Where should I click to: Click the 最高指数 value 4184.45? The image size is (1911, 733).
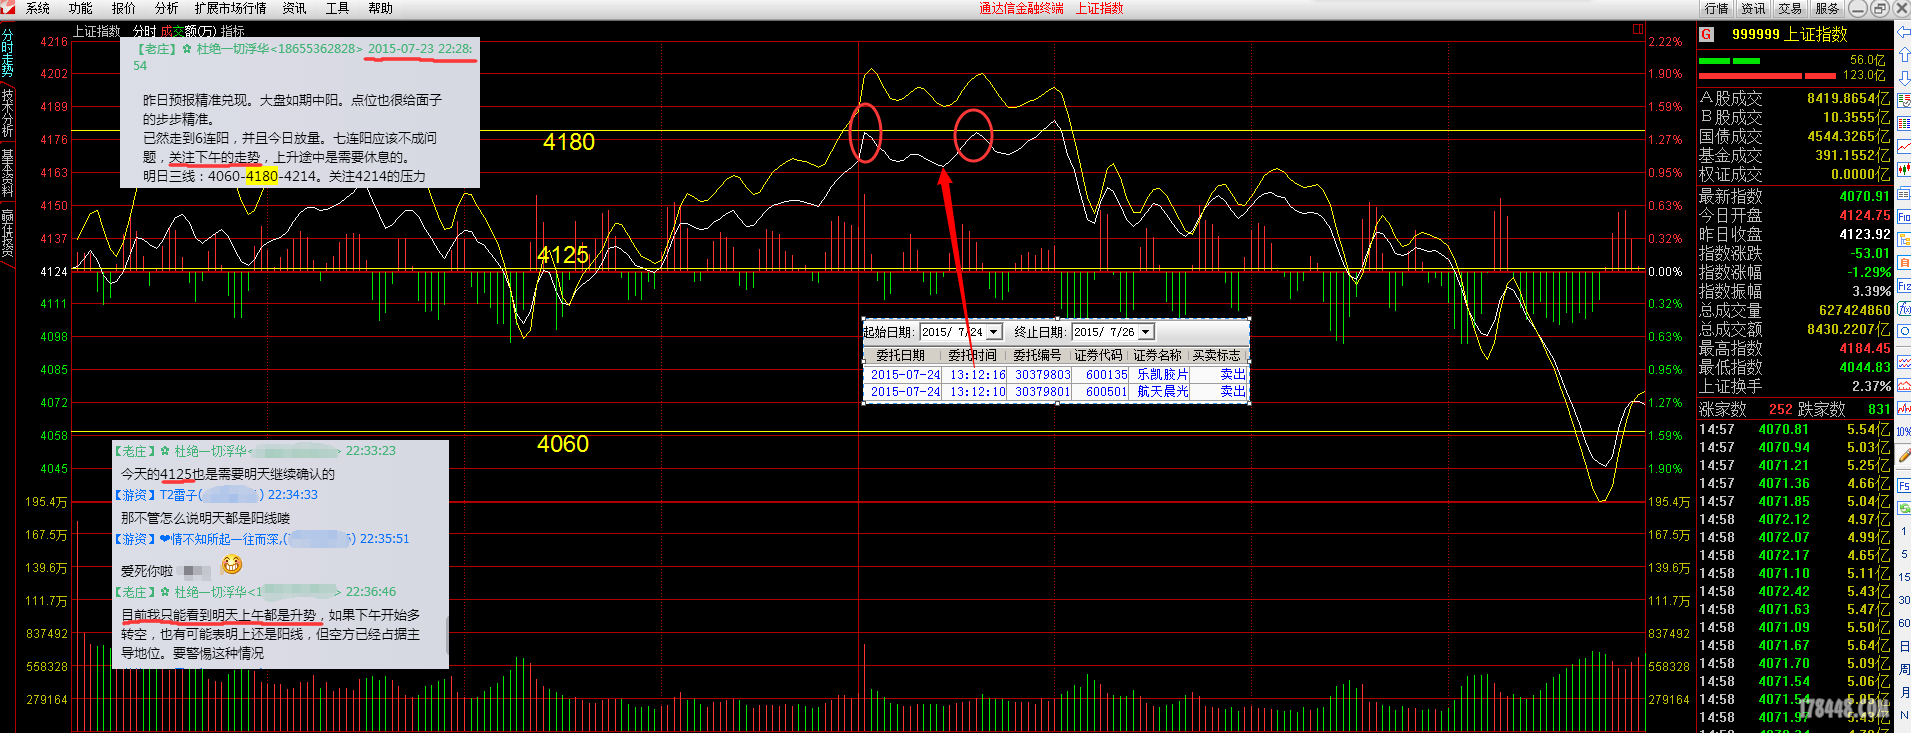pyautogui.click(x=1864, y=349)
